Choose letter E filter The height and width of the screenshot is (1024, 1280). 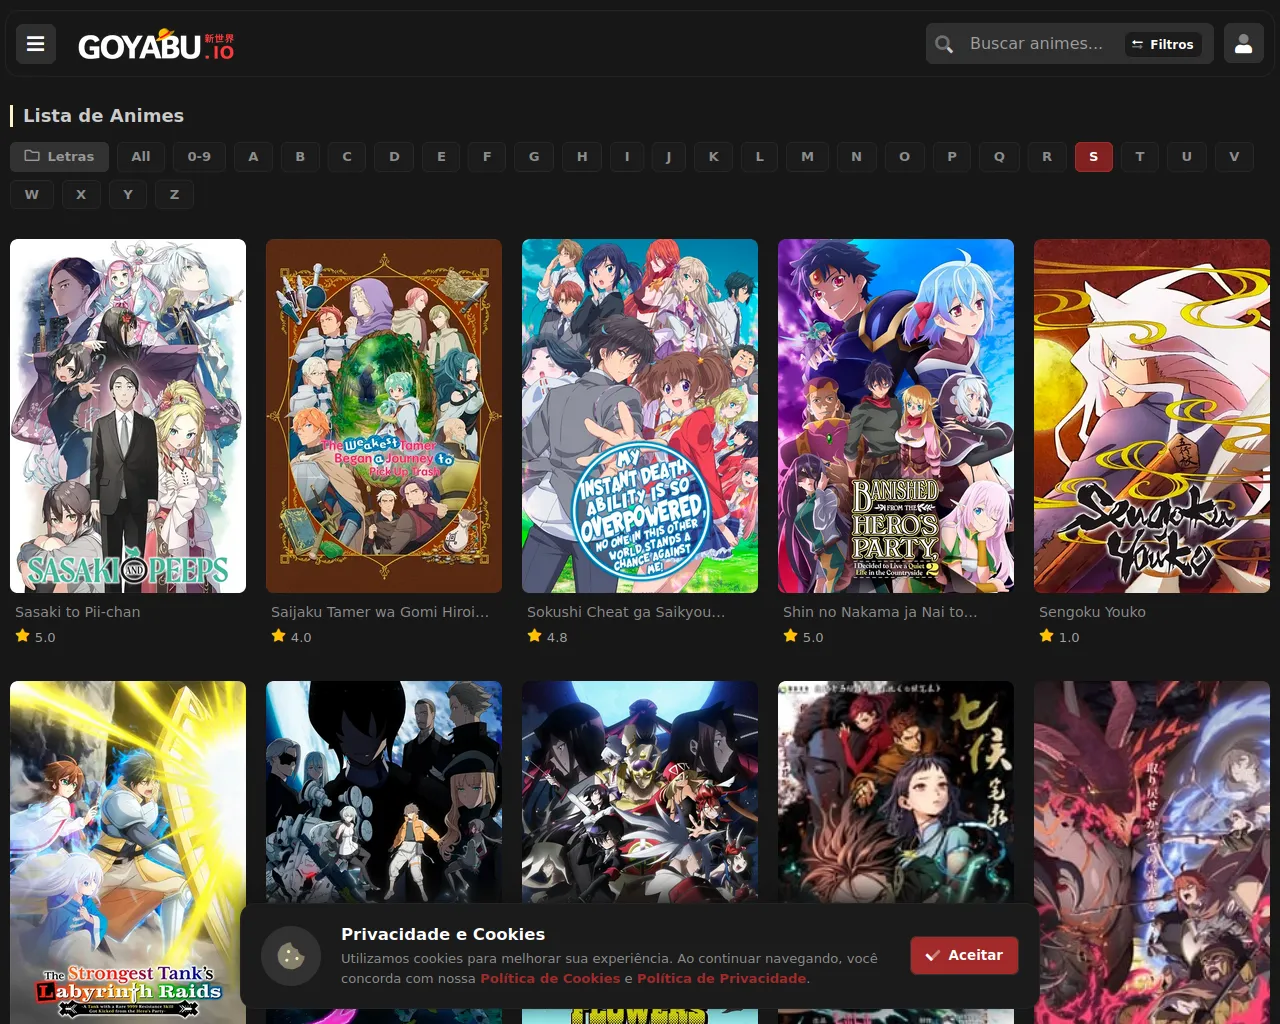click(441, 156)
